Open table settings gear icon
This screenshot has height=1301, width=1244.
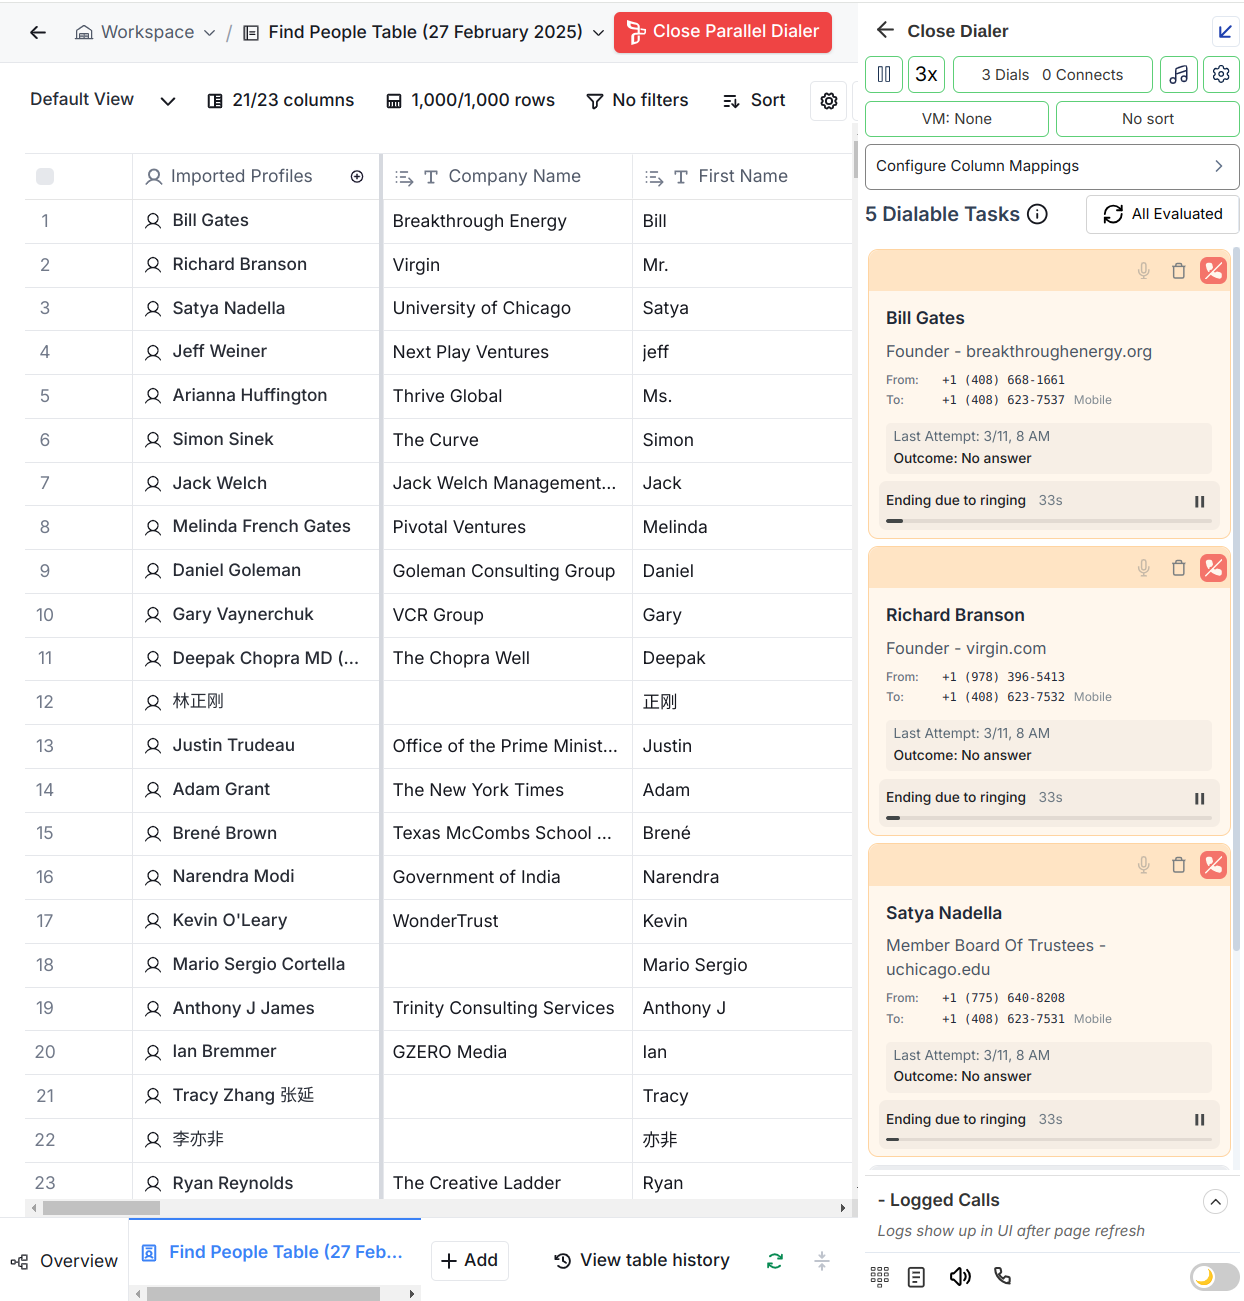(829, 101)
